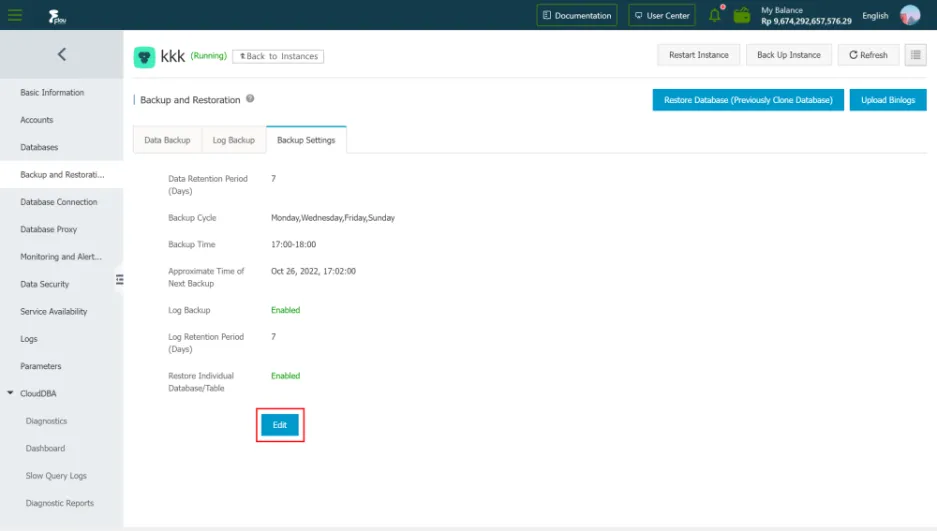The height and width of the screenshot is (531, 937).
Task: Open Parameters in sidebar
Action: click(41, 366)
